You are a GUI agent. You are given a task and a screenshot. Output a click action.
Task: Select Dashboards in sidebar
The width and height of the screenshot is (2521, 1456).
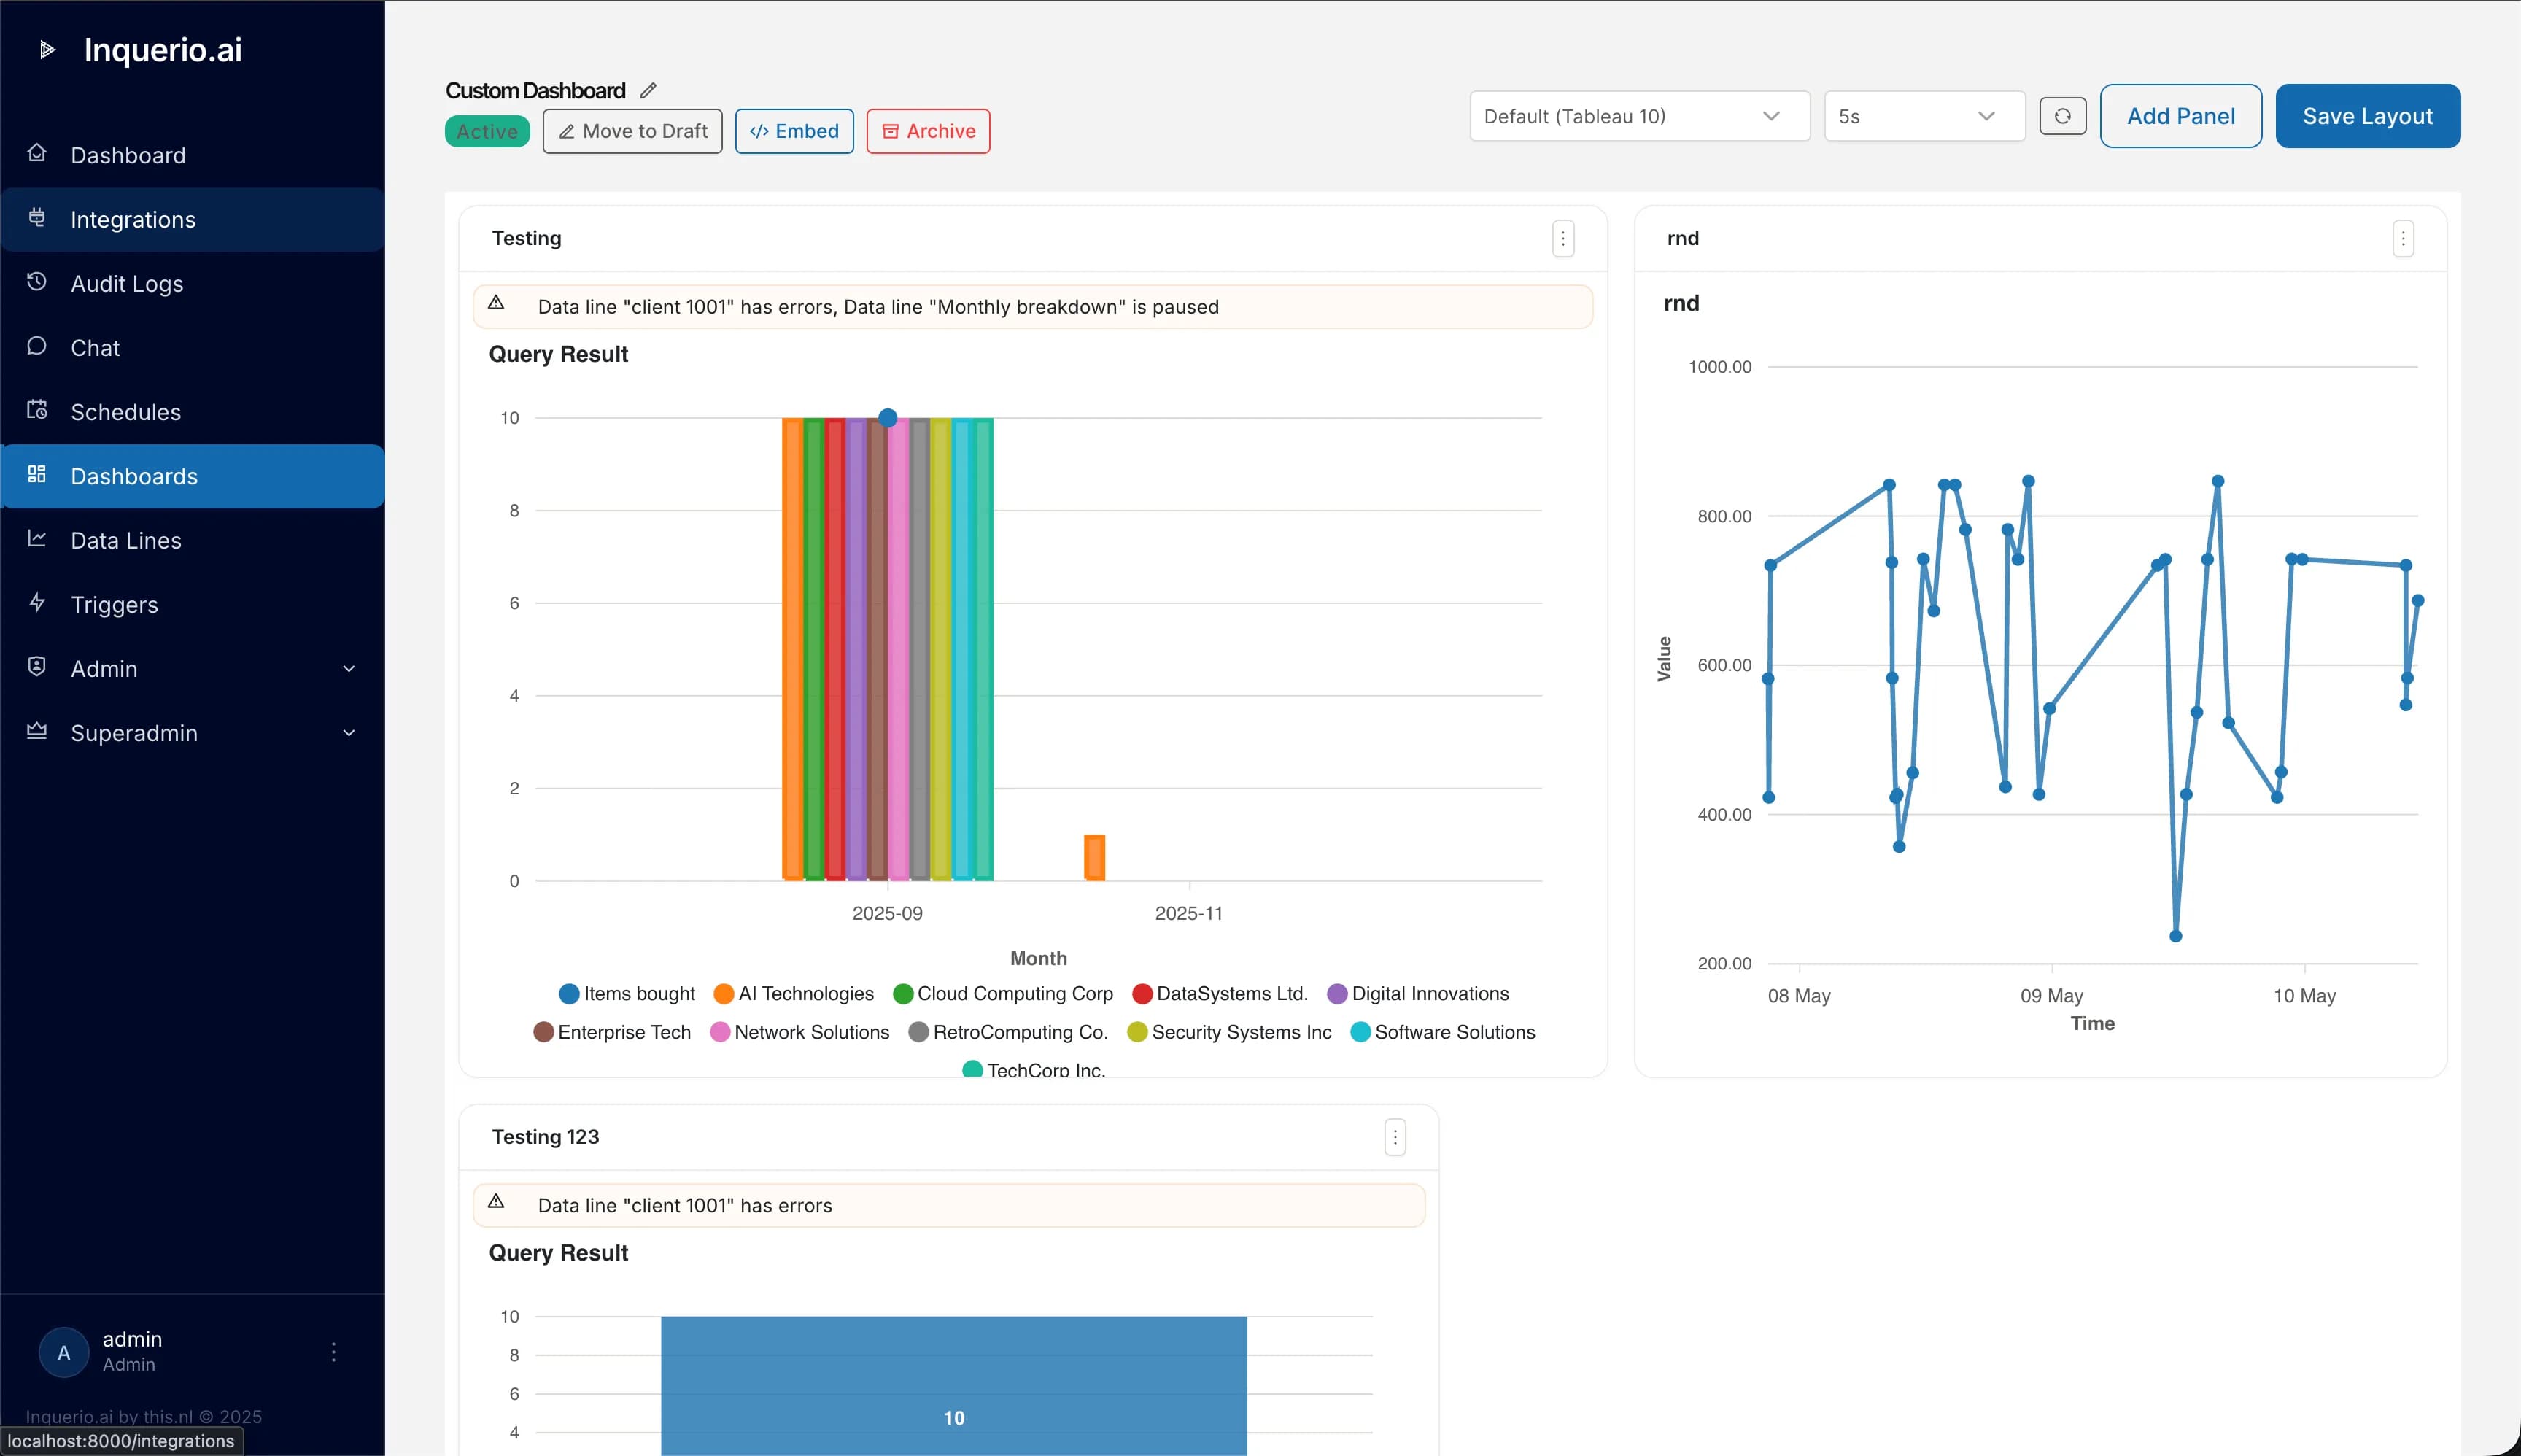click(x=193, y=476)
